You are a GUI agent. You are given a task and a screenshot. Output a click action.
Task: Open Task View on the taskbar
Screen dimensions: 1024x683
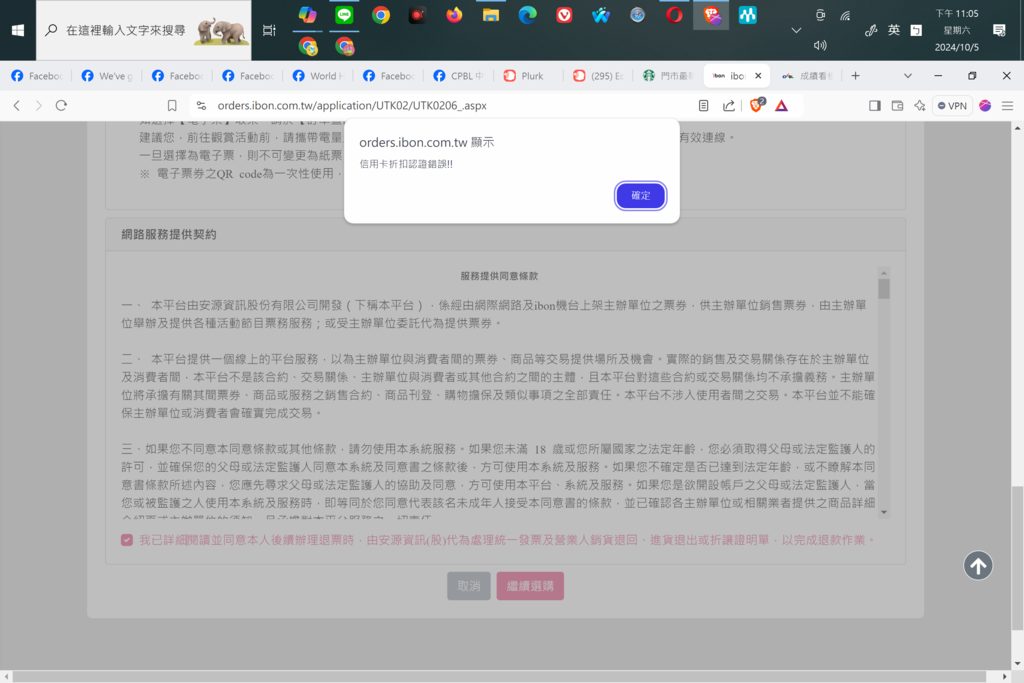269,30
